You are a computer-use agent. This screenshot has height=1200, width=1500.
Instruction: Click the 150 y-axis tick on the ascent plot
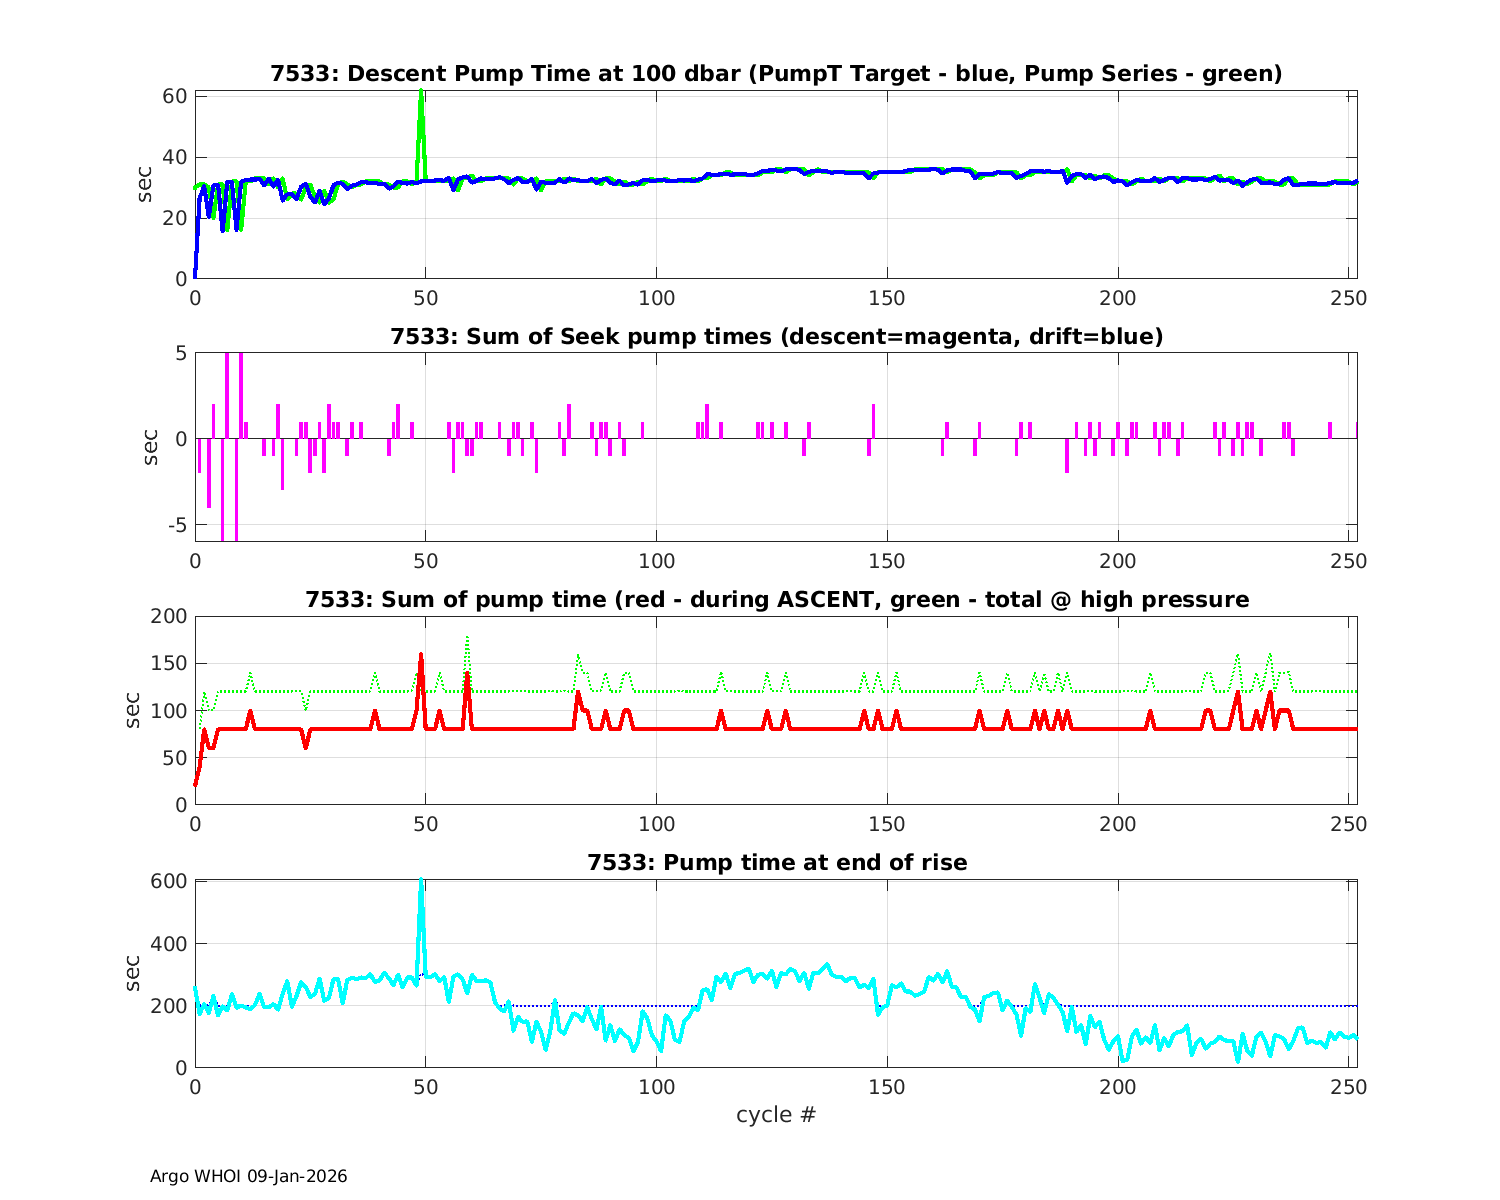[168, 663]
